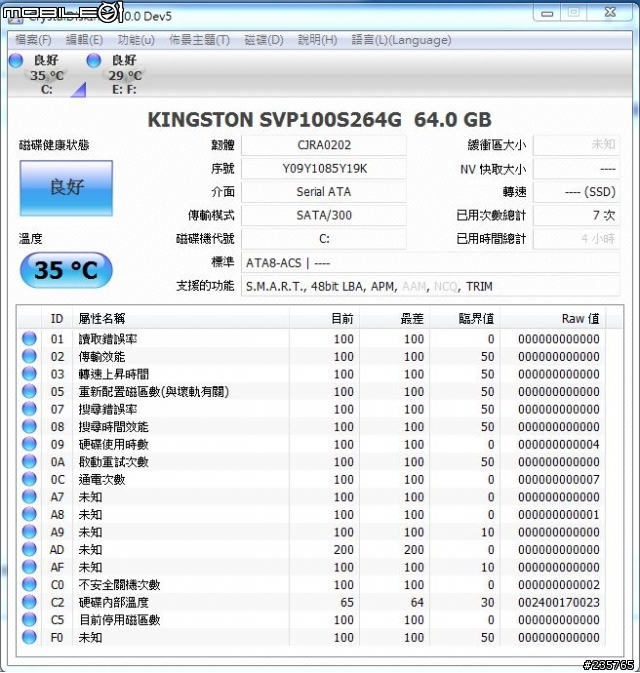Click status icon for attribute 01 讀取錯誤率
The height and width of the screenshot is (673, 640).
pos(29,339)
